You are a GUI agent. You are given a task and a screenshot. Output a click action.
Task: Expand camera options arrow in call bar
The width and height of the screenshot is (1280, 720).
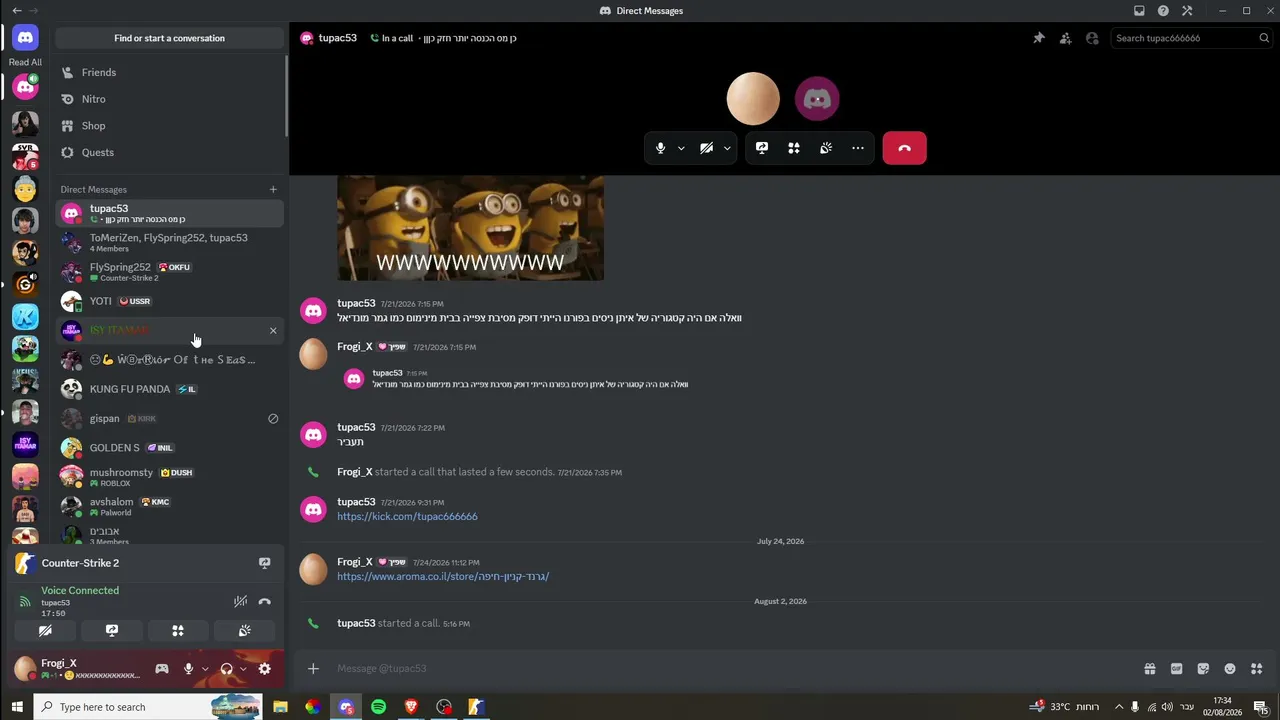727,148
